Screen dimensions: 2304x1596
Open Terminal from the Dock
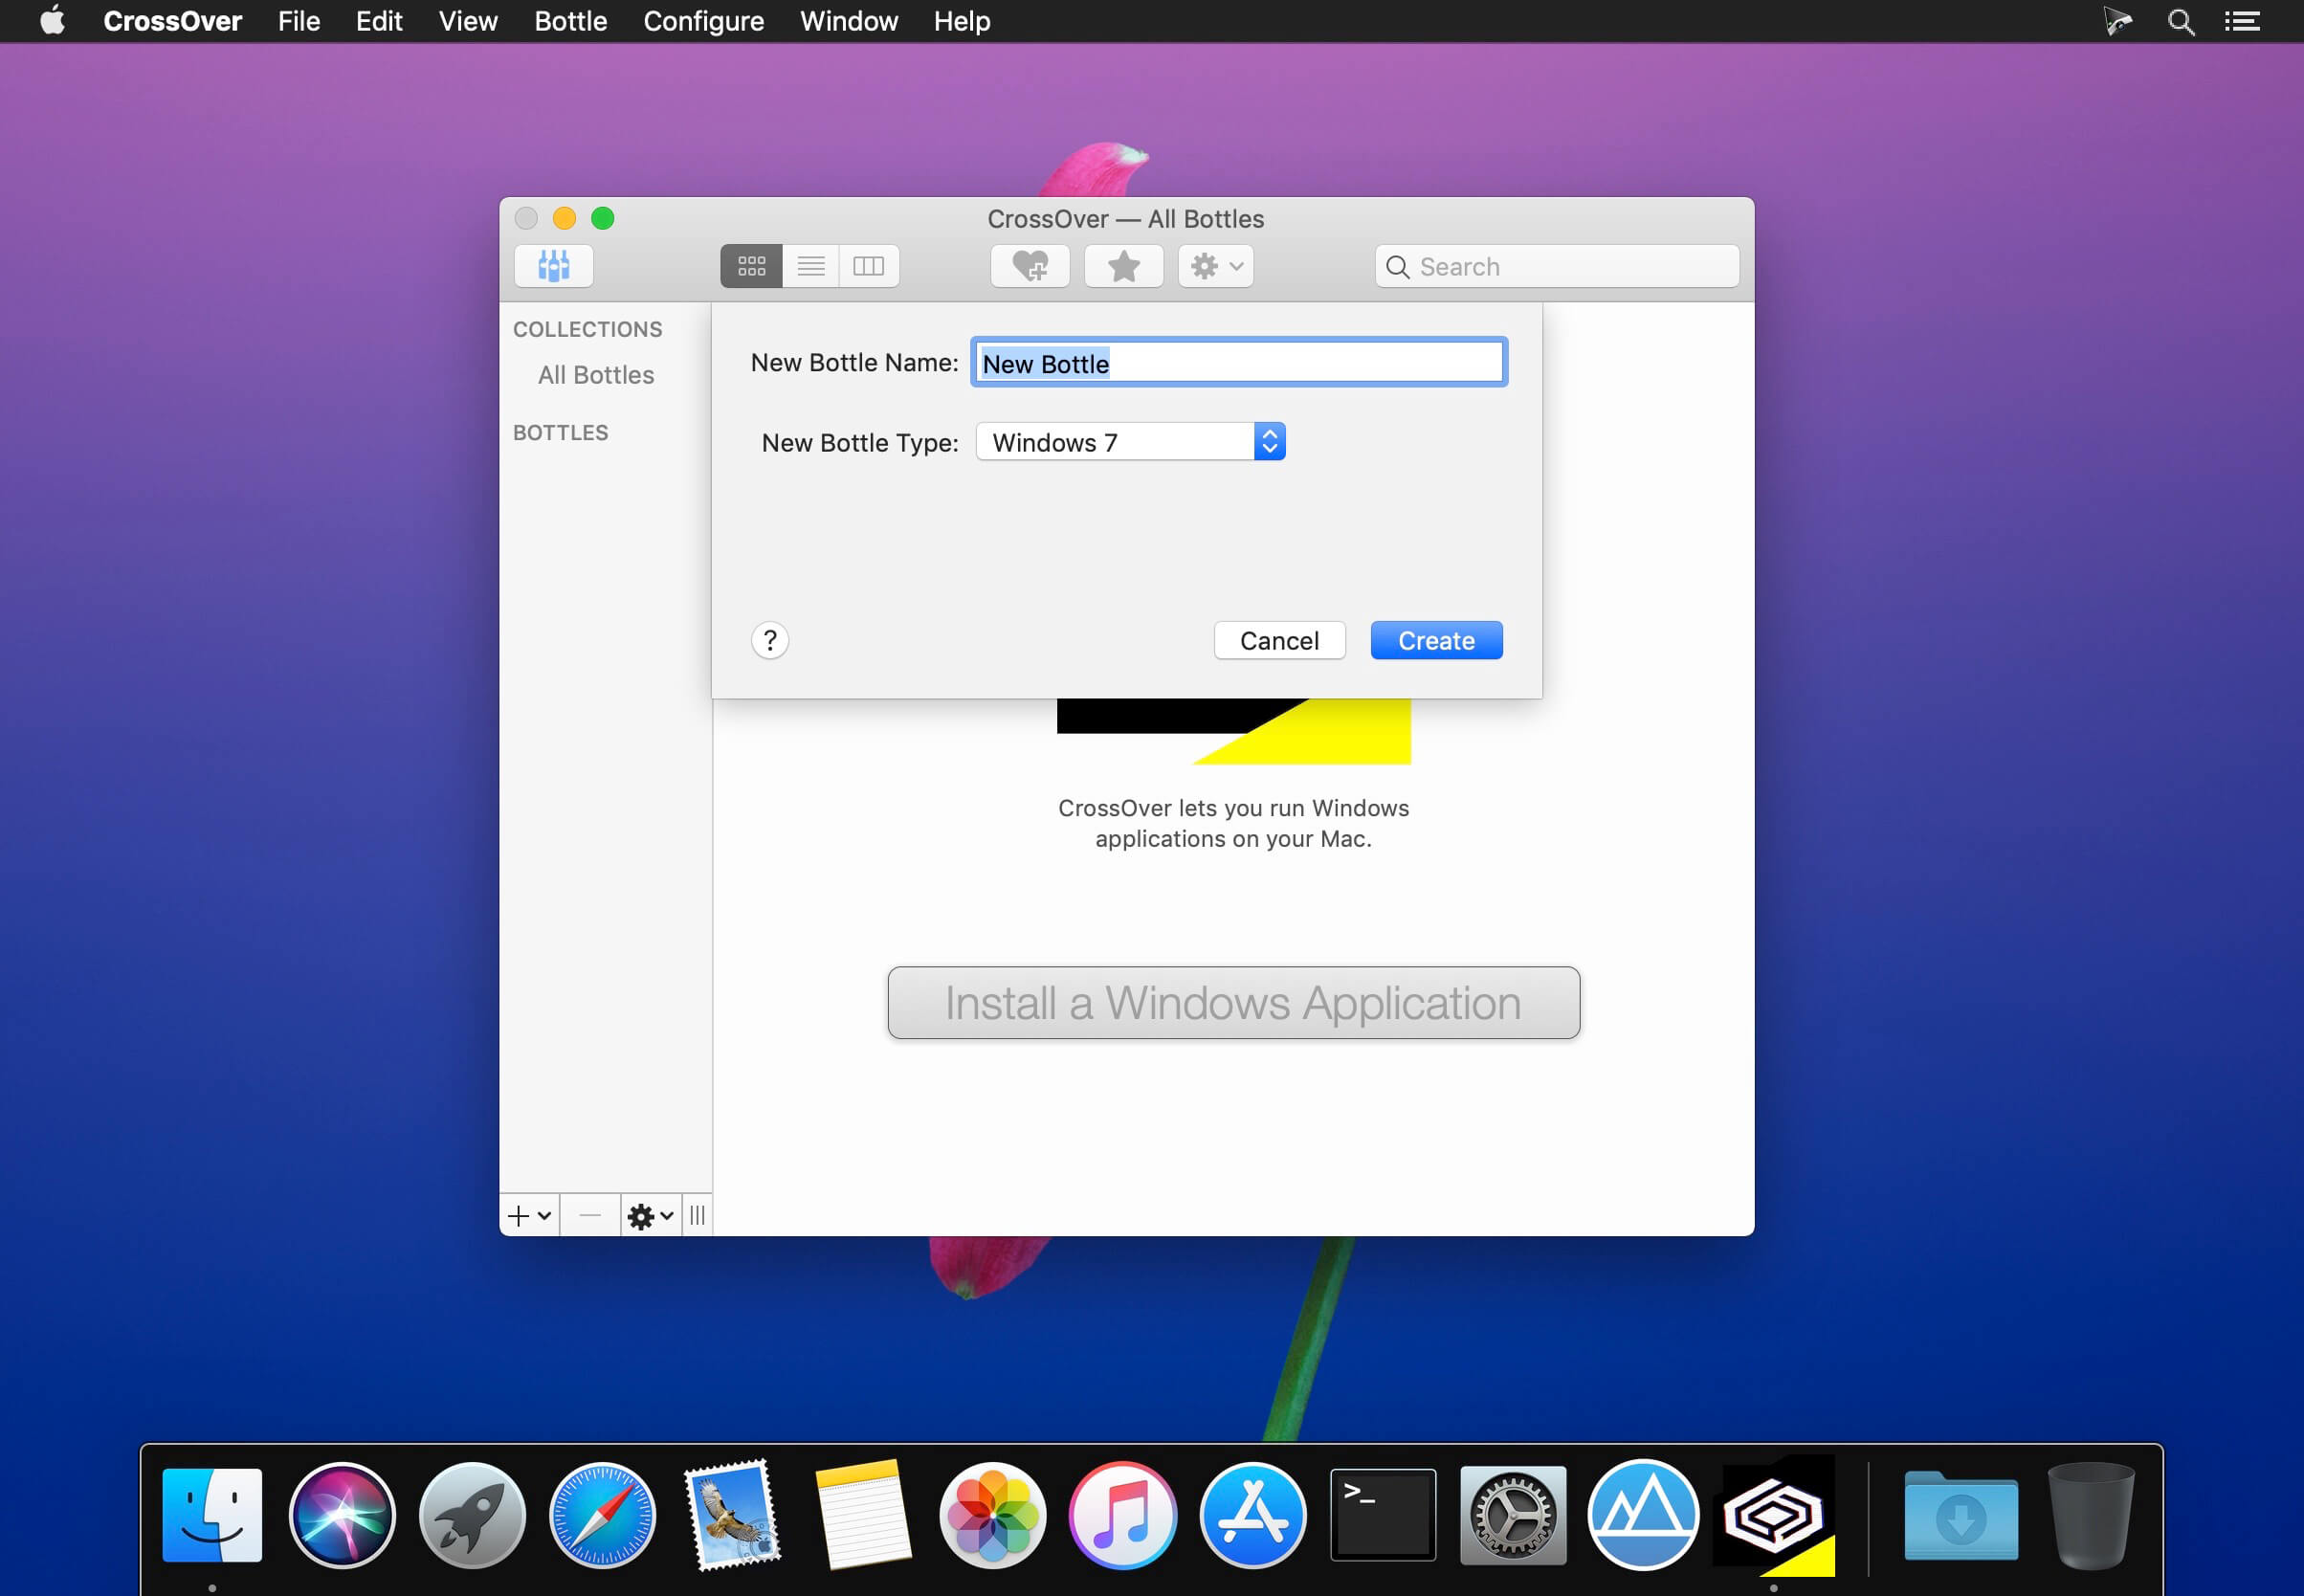click(1382, 1514)
